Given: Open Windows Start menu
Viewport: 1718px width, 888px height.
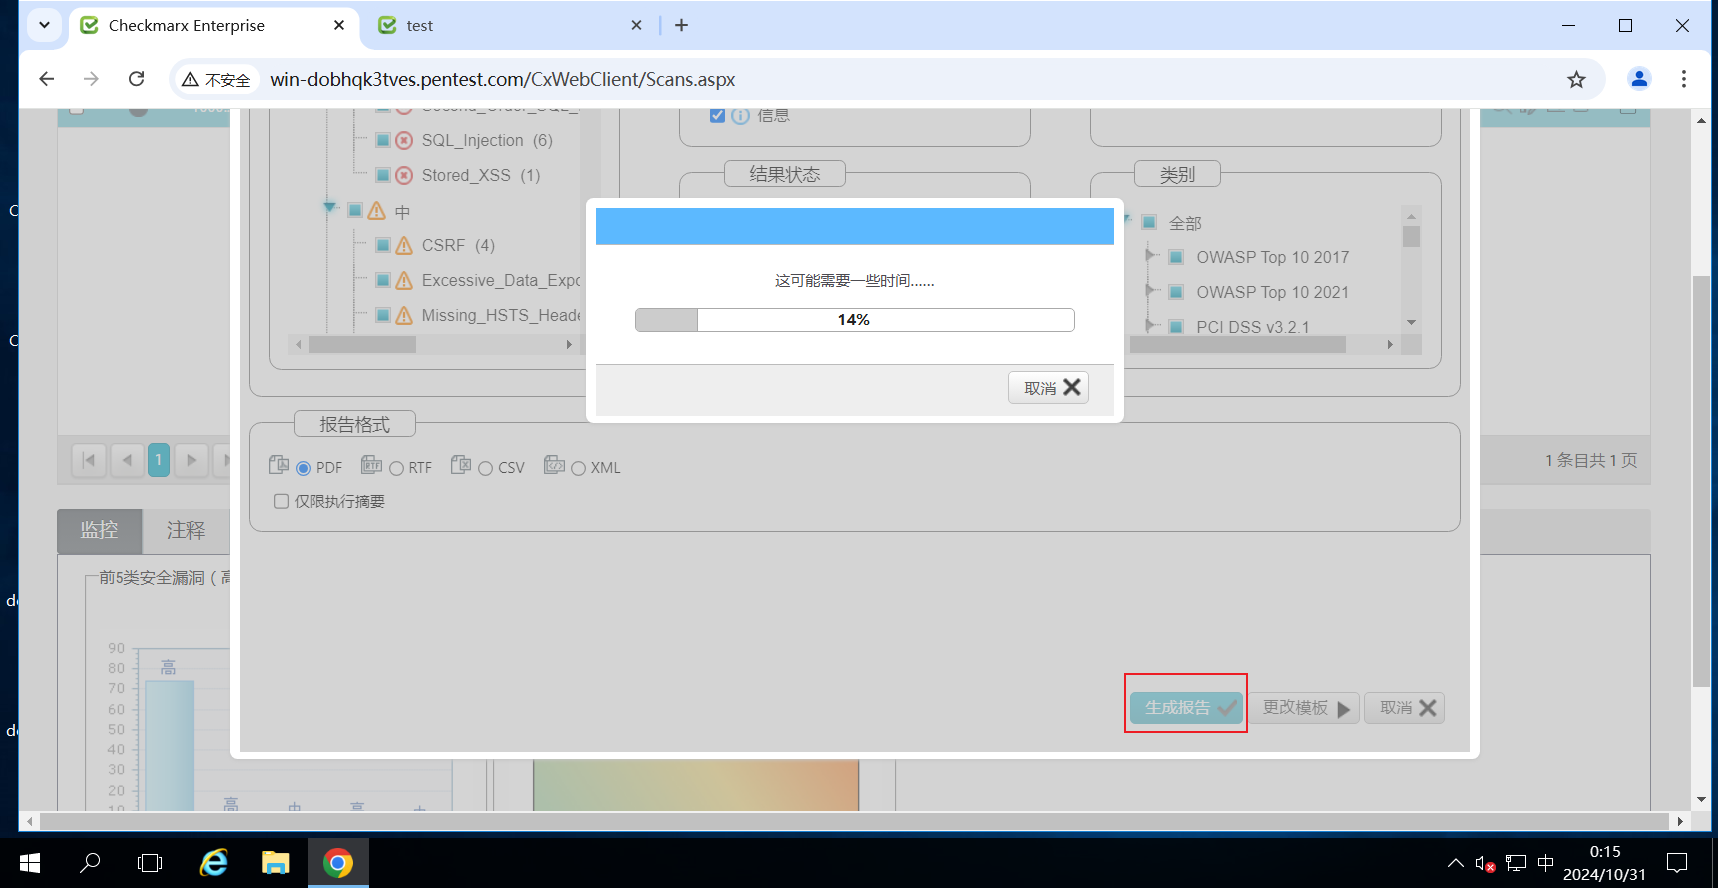Looking at the screenshot, I should 30,862.
